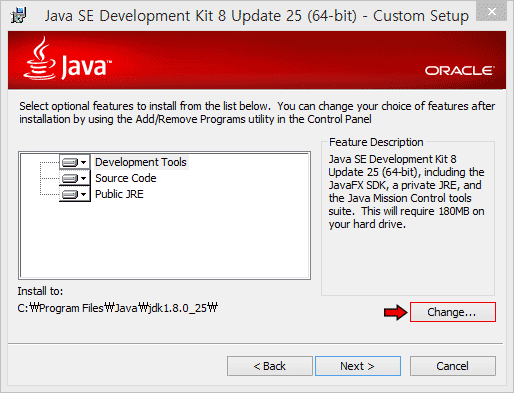Viewport: 514px width, 393px height.
Task: Open the Development Tools feature drive dropdown
Action: click(x=75, y=162)
